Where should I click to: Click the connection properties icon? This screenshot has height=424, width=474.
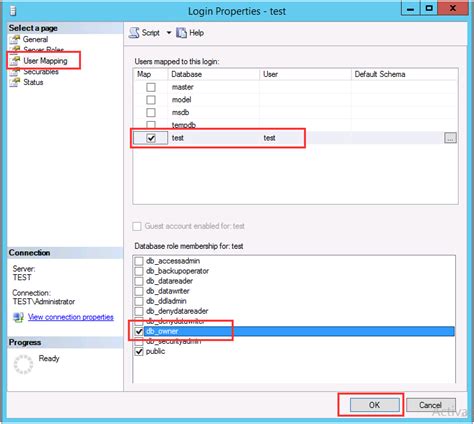pos(18,317)
